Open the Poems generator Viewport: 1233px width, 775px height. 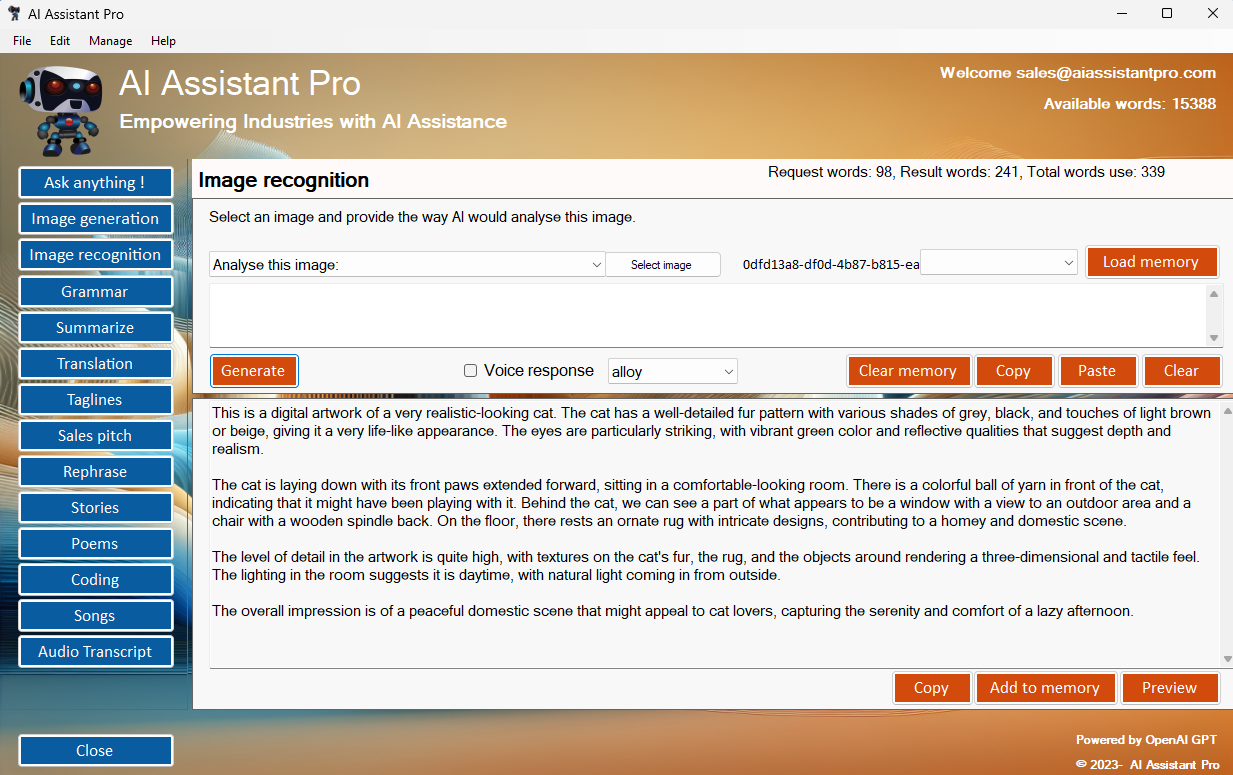point(95,543)
